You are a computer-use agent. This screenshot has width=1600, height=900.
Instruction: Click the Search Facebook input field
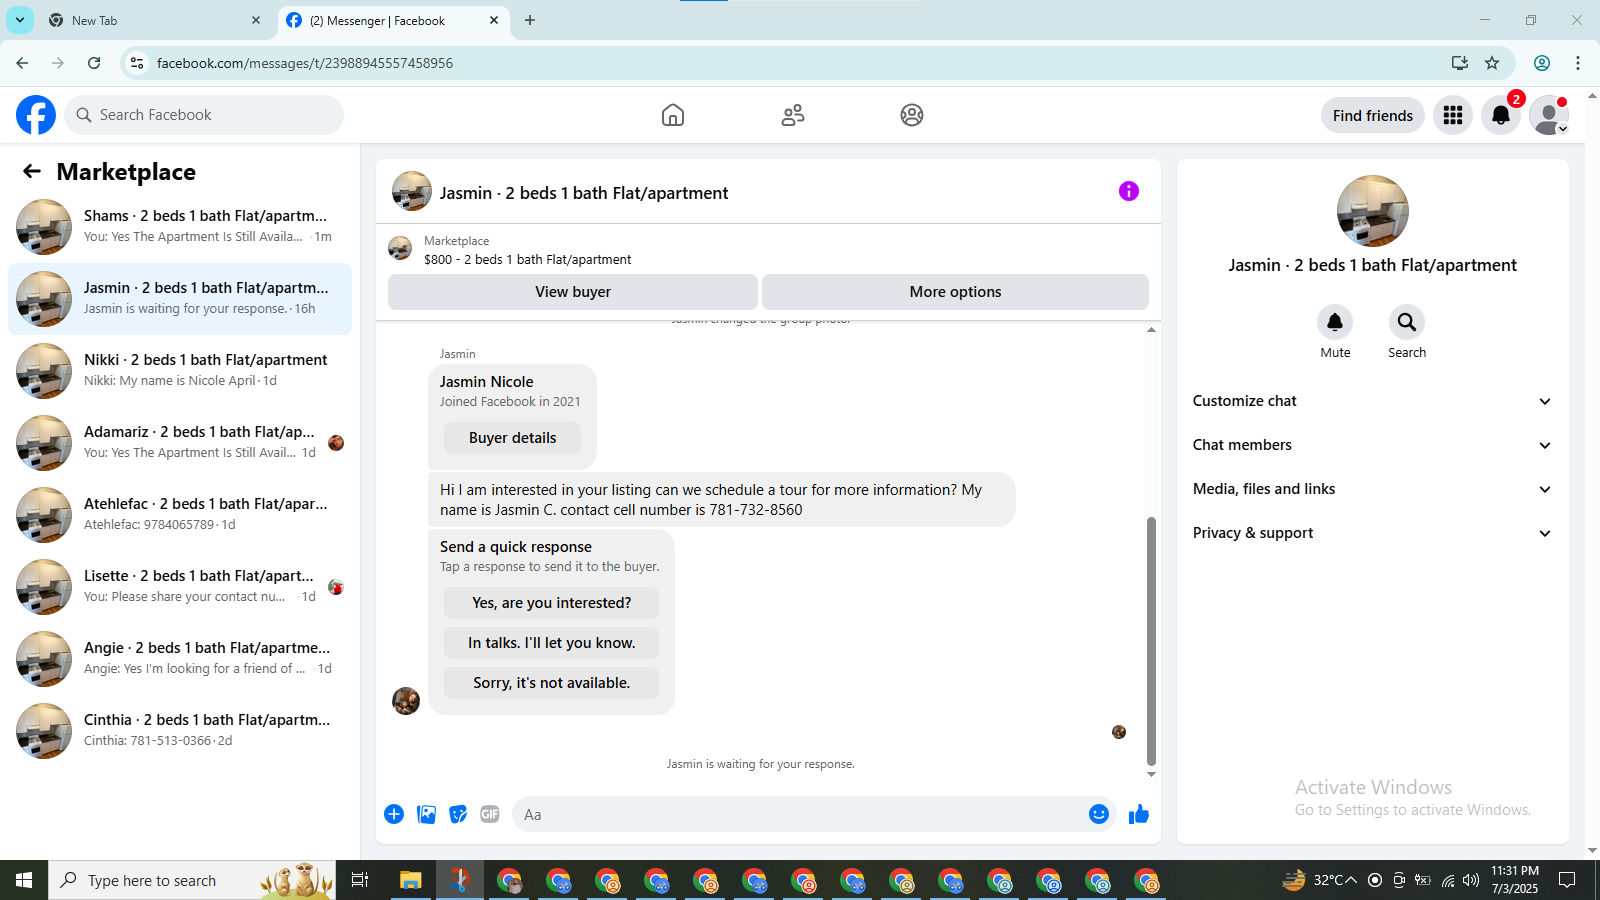(x=204, y=115)
